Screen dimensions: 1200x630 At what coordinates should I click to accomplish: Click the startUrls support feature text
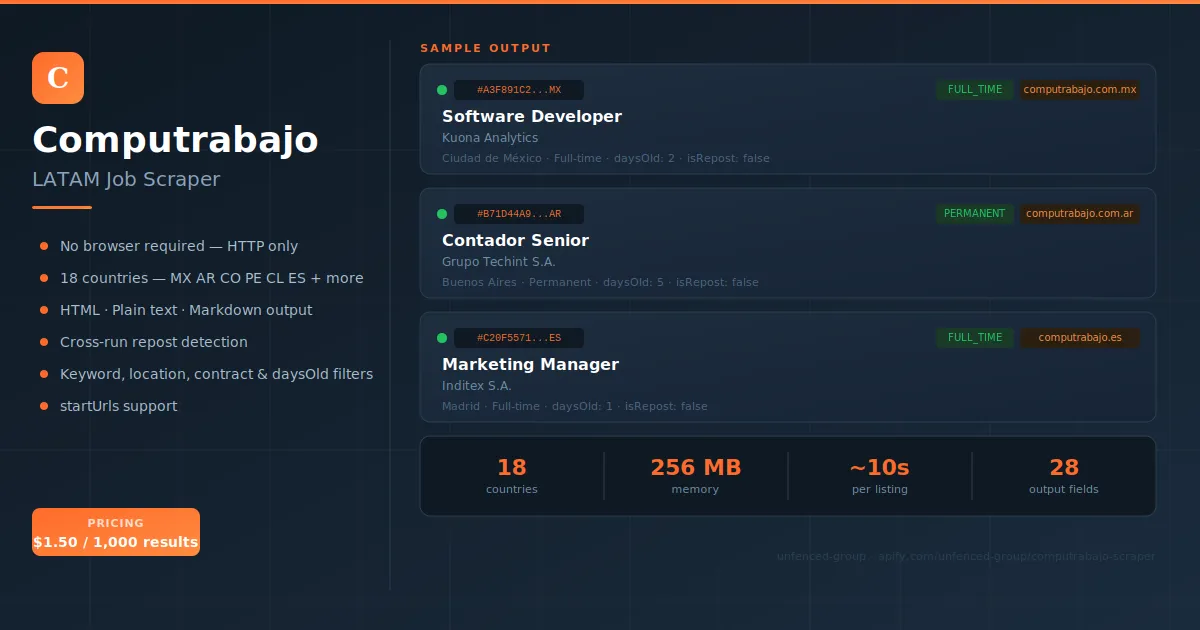[119, 406]
